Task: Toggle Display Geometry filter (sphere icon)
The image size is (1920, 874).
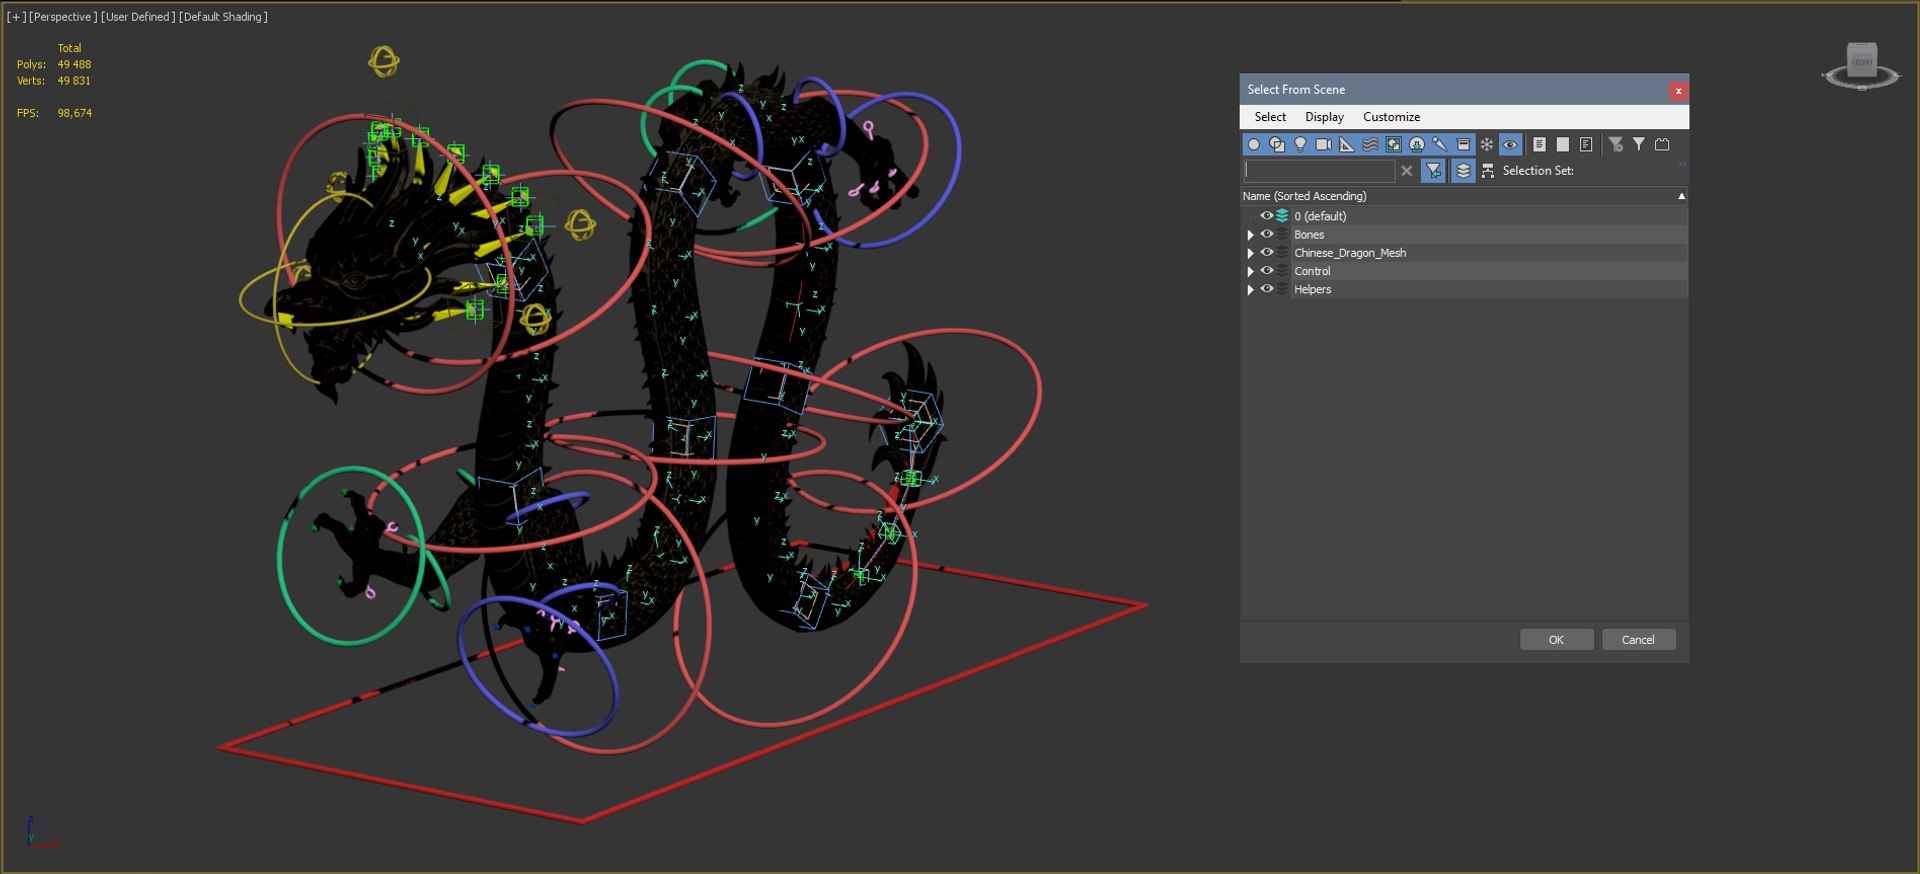Action: (x=1253, y=145)
